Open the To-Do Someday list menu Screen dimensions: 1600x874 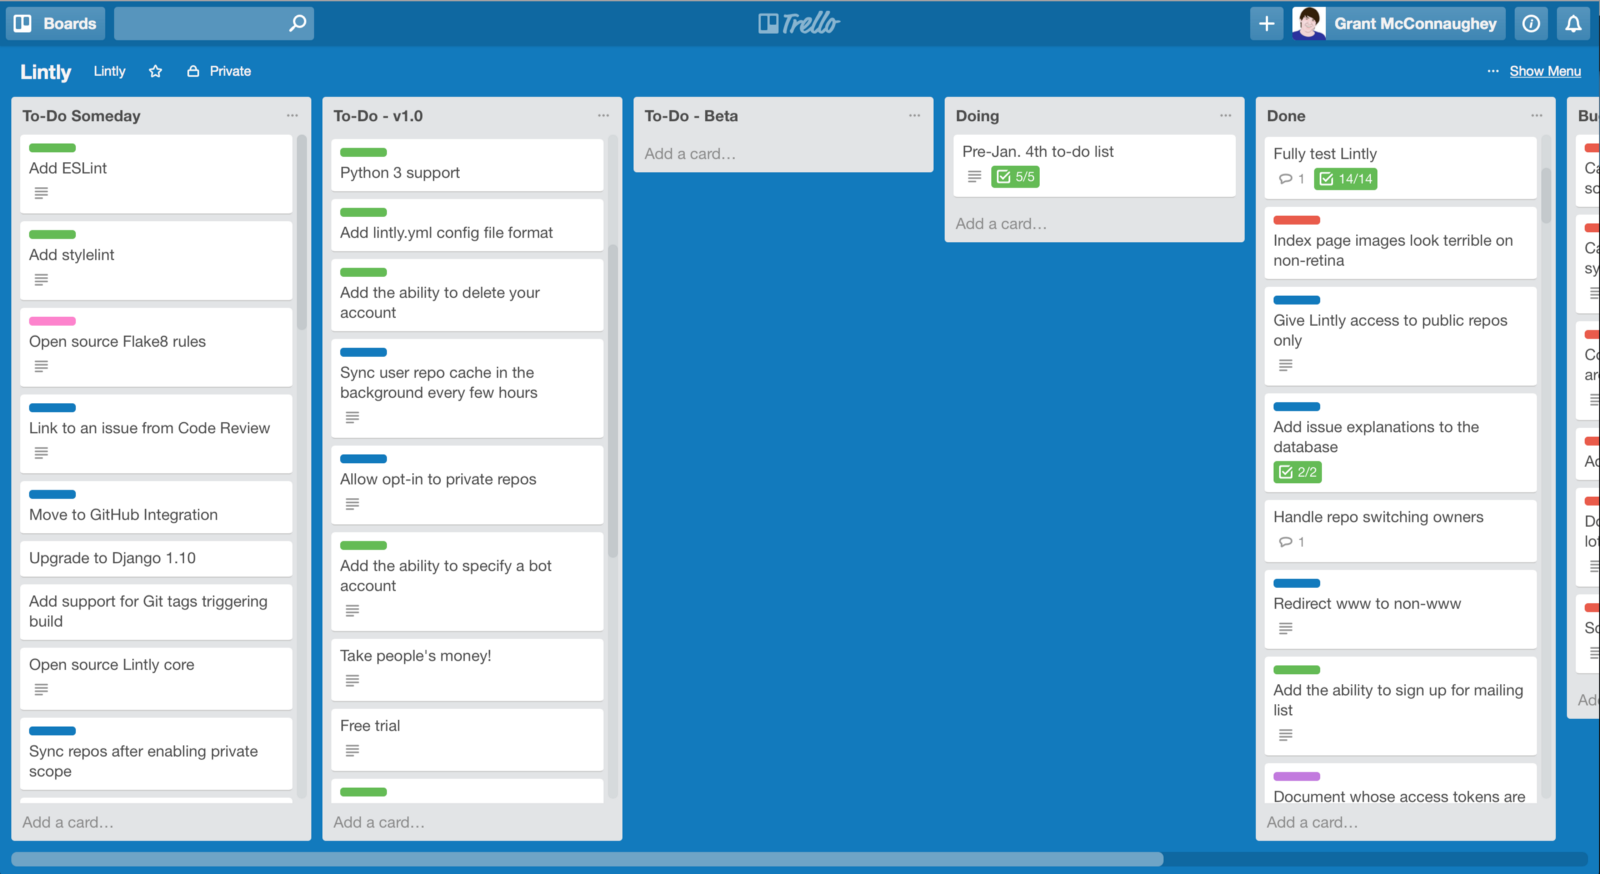(292, 116)
